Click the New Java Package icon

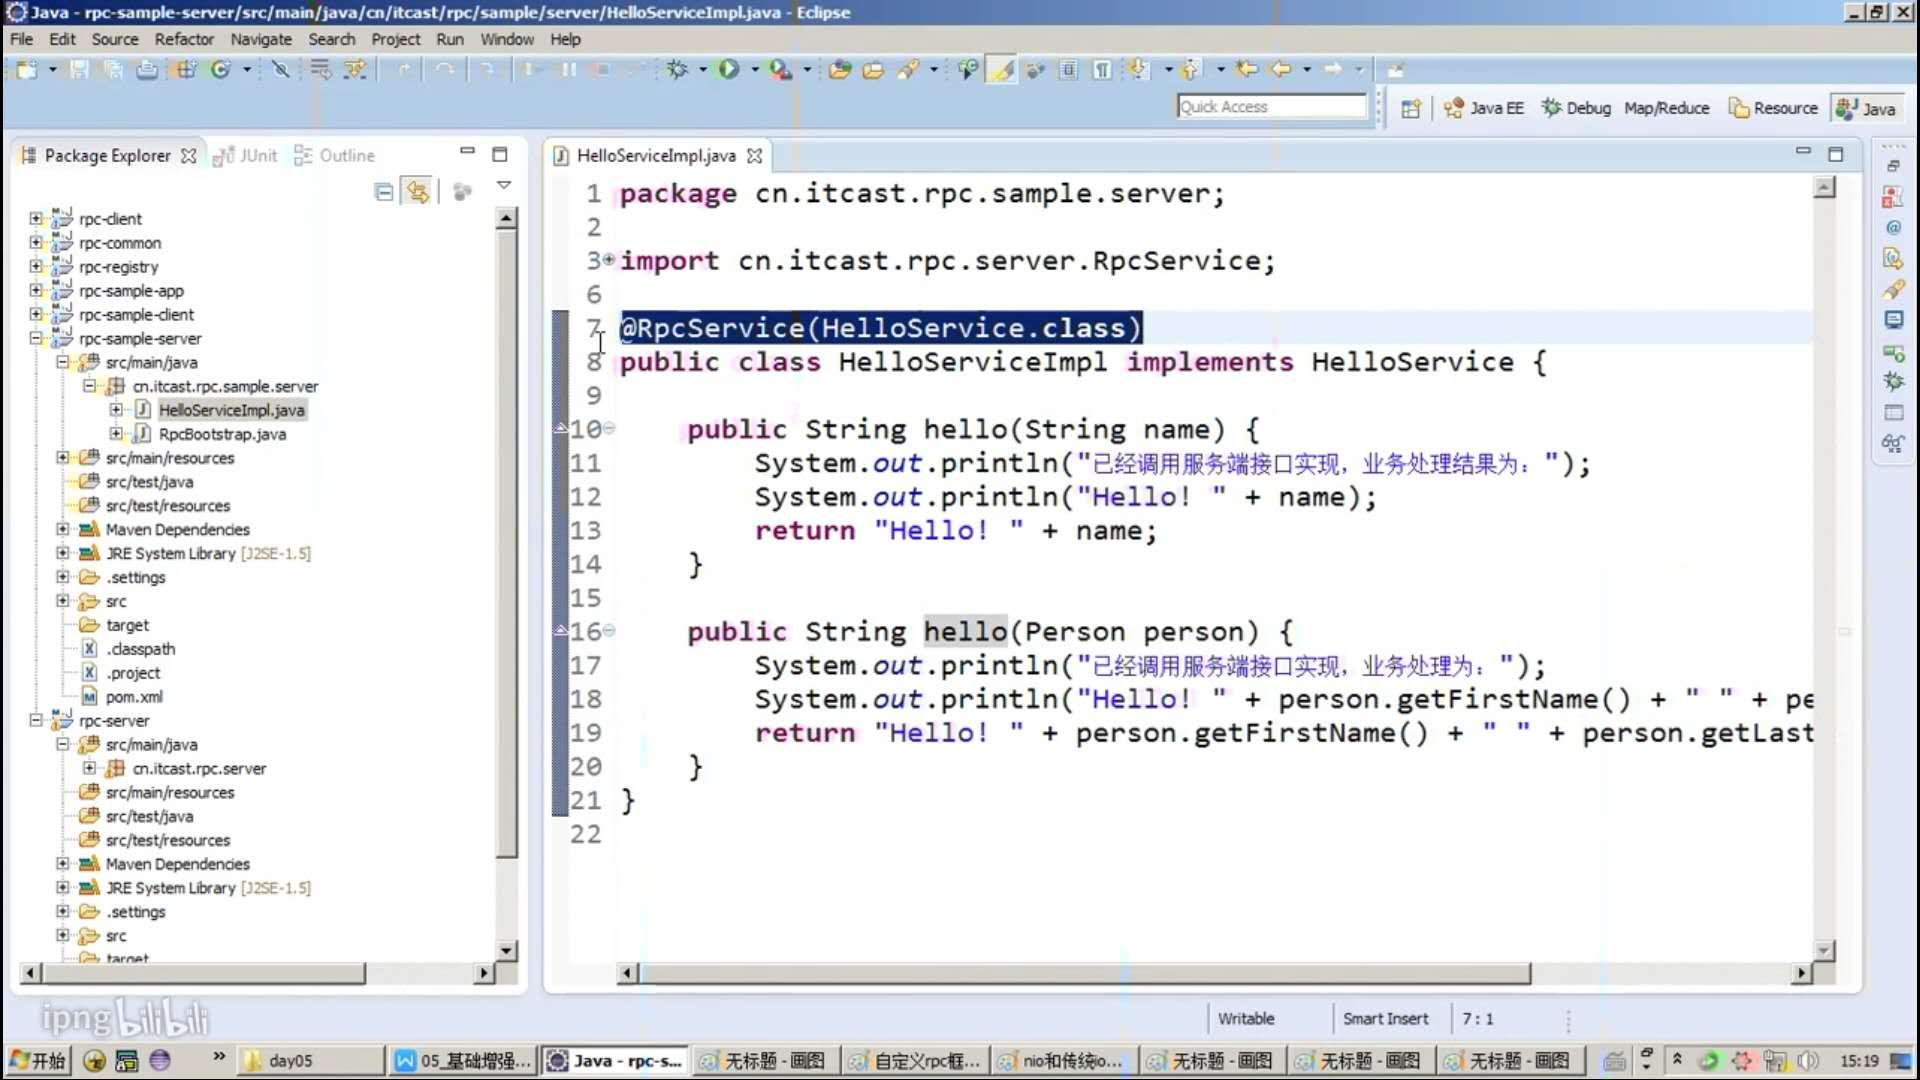coord(187,69)
